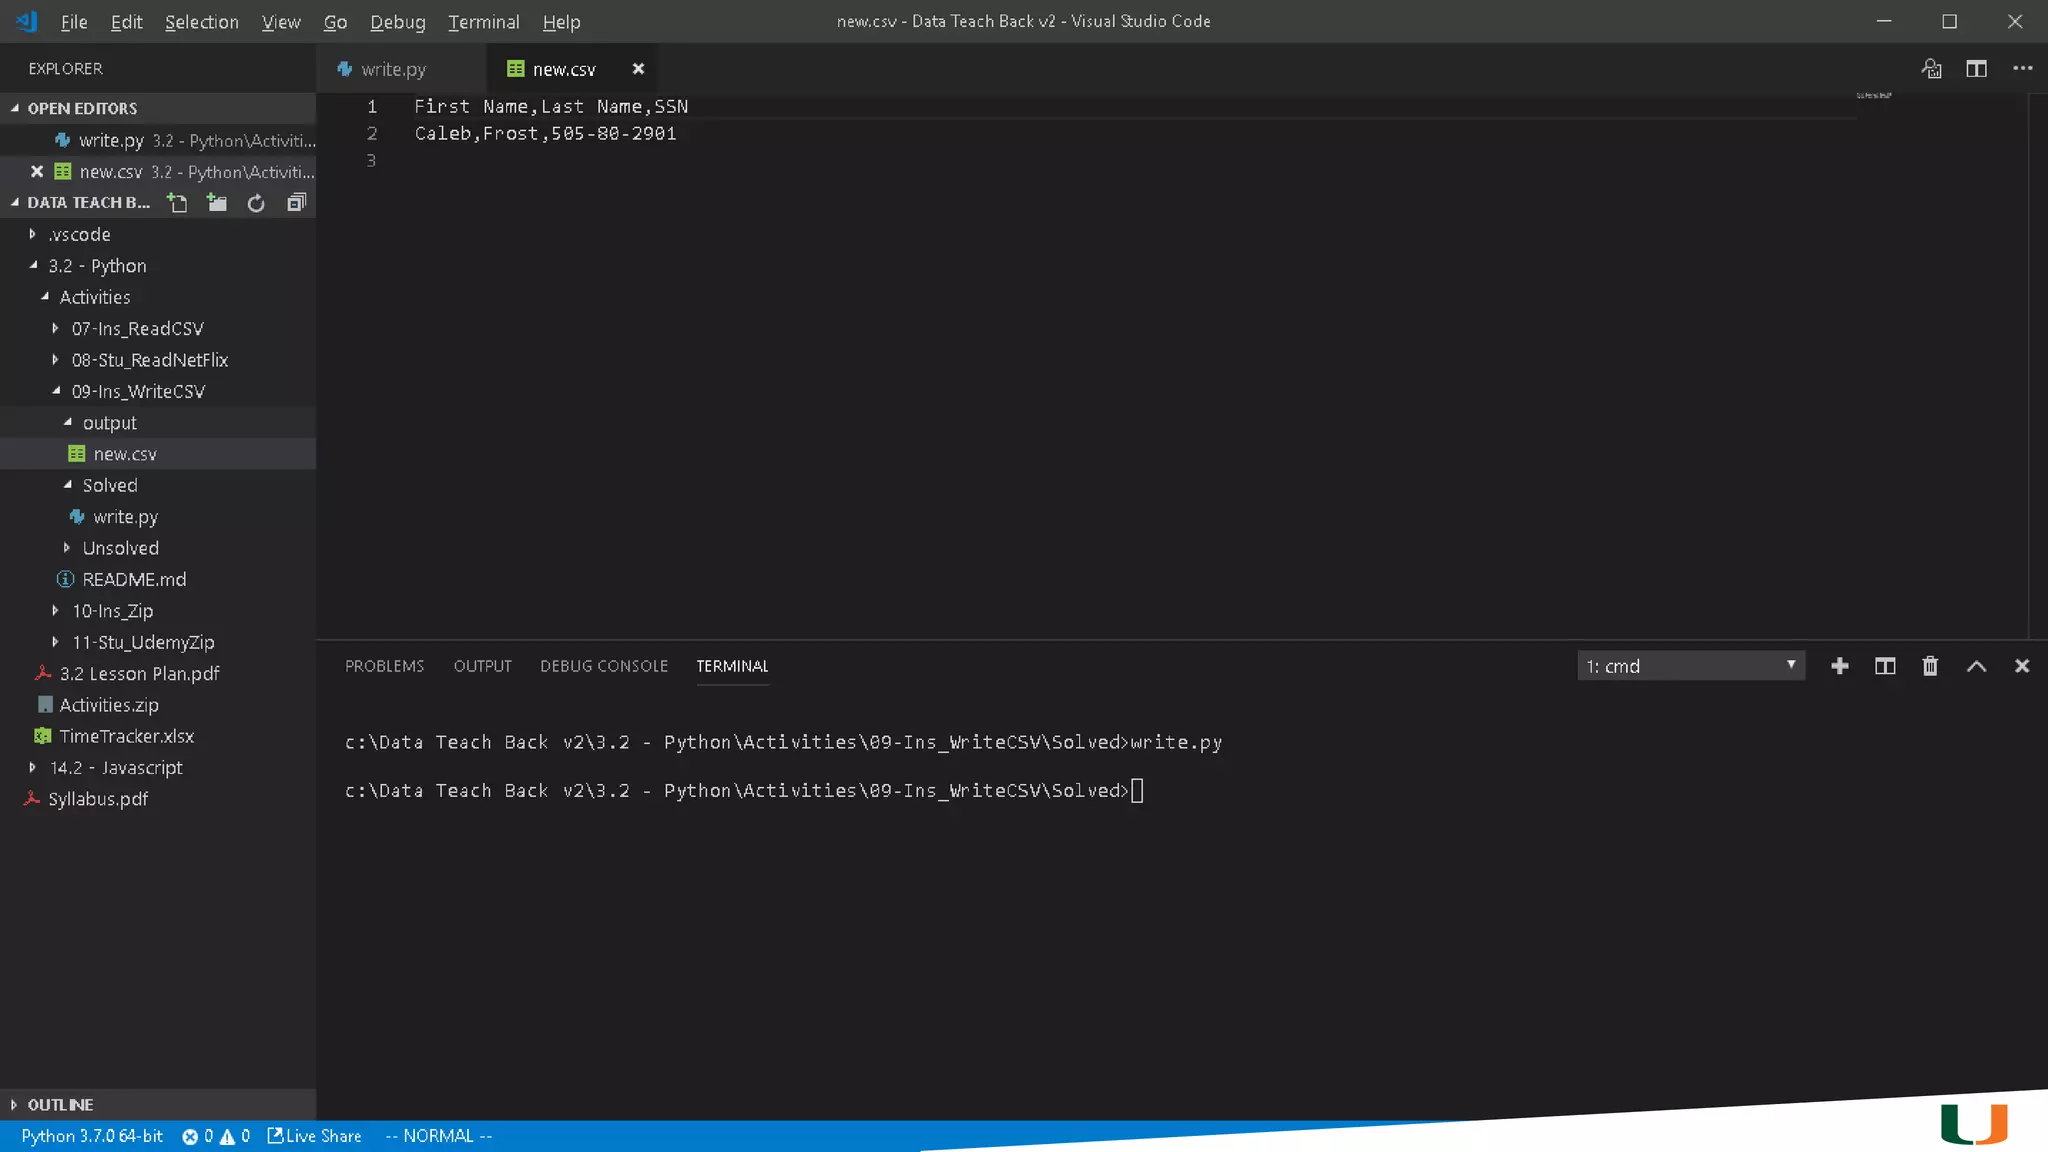The image size is (2048, 1152).
Task: Expand the 10-Ins_Zip folder
Action: pyautogui.click(x=112, y=611)
